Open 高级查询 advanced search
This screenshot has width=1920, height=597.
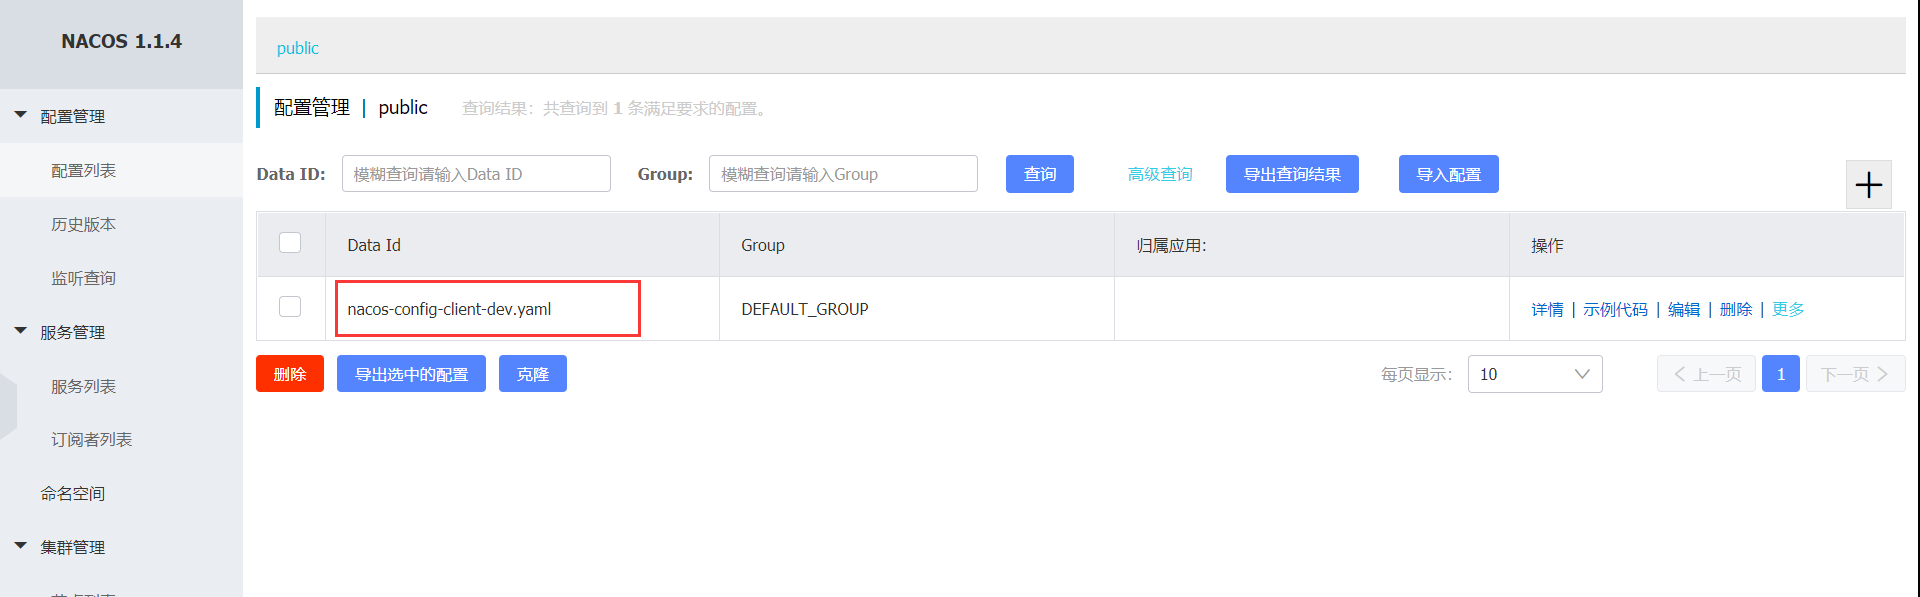tap(1160, 174)
